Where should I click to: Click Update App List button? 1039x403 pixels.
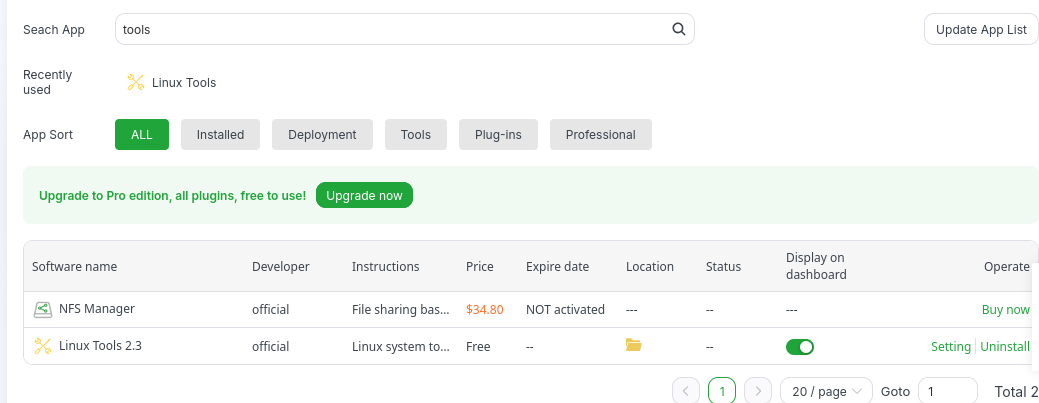pyautogui.click(x=980, y=29)
